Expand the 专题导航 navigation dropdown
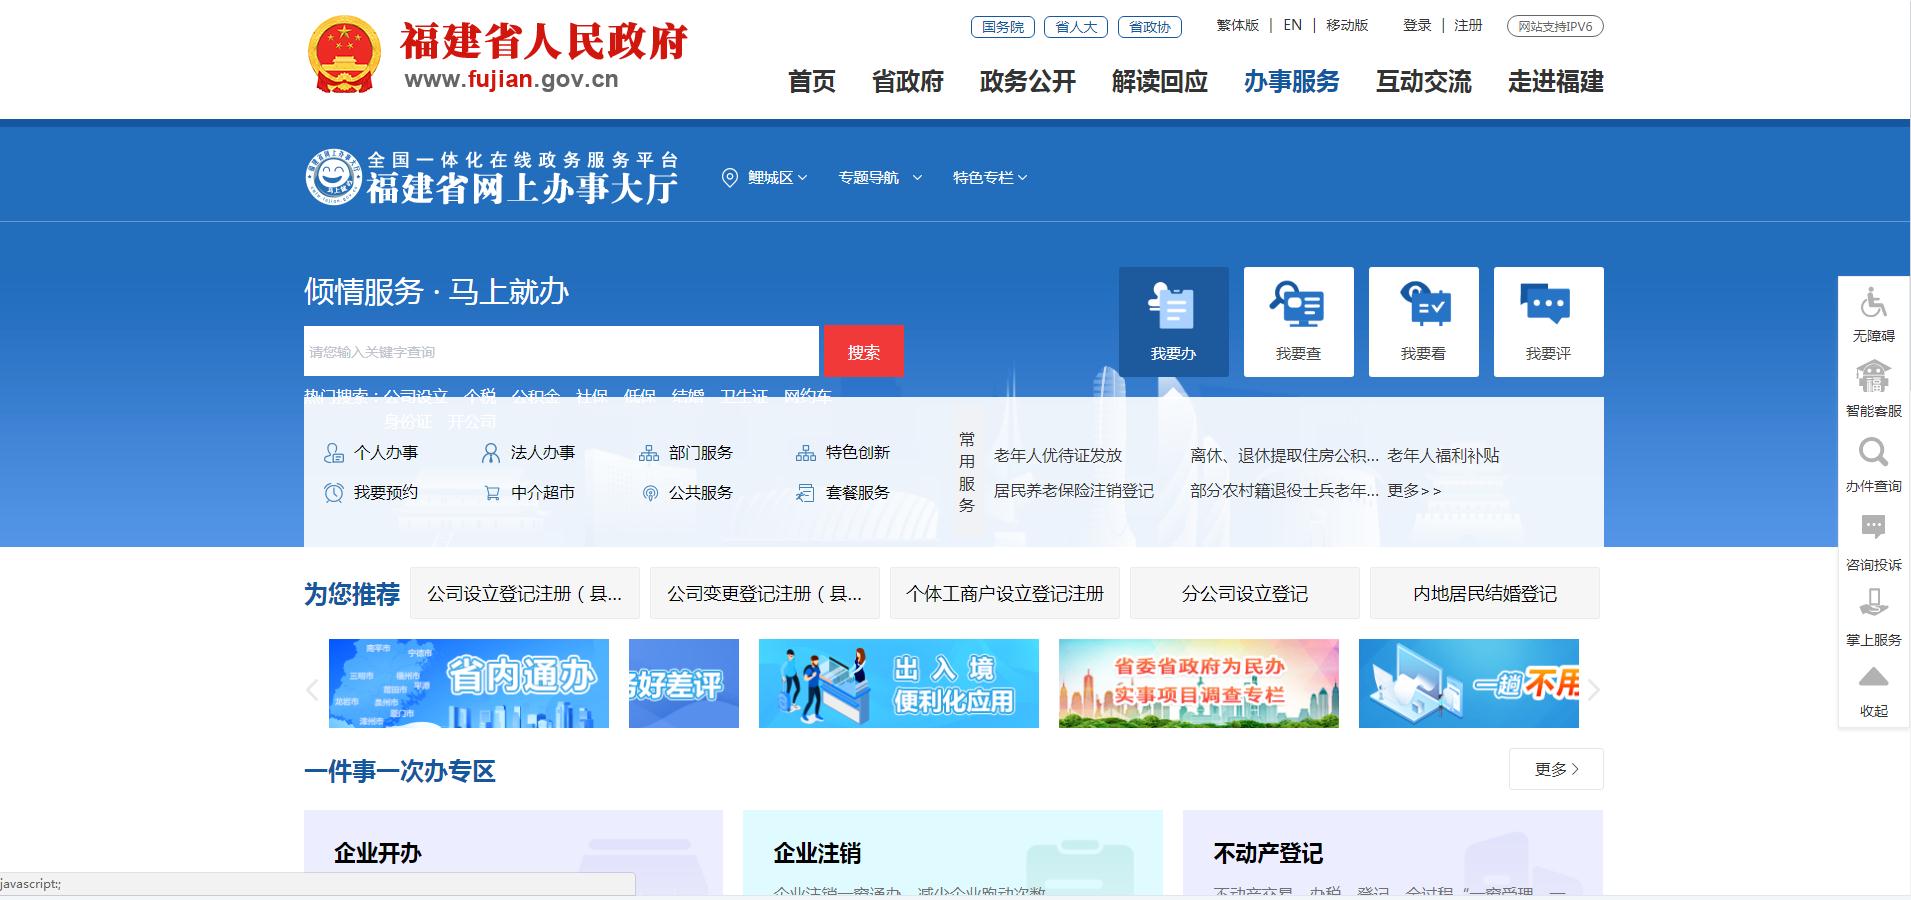This screenshot has height=900, width=1911. coord(877,177)
